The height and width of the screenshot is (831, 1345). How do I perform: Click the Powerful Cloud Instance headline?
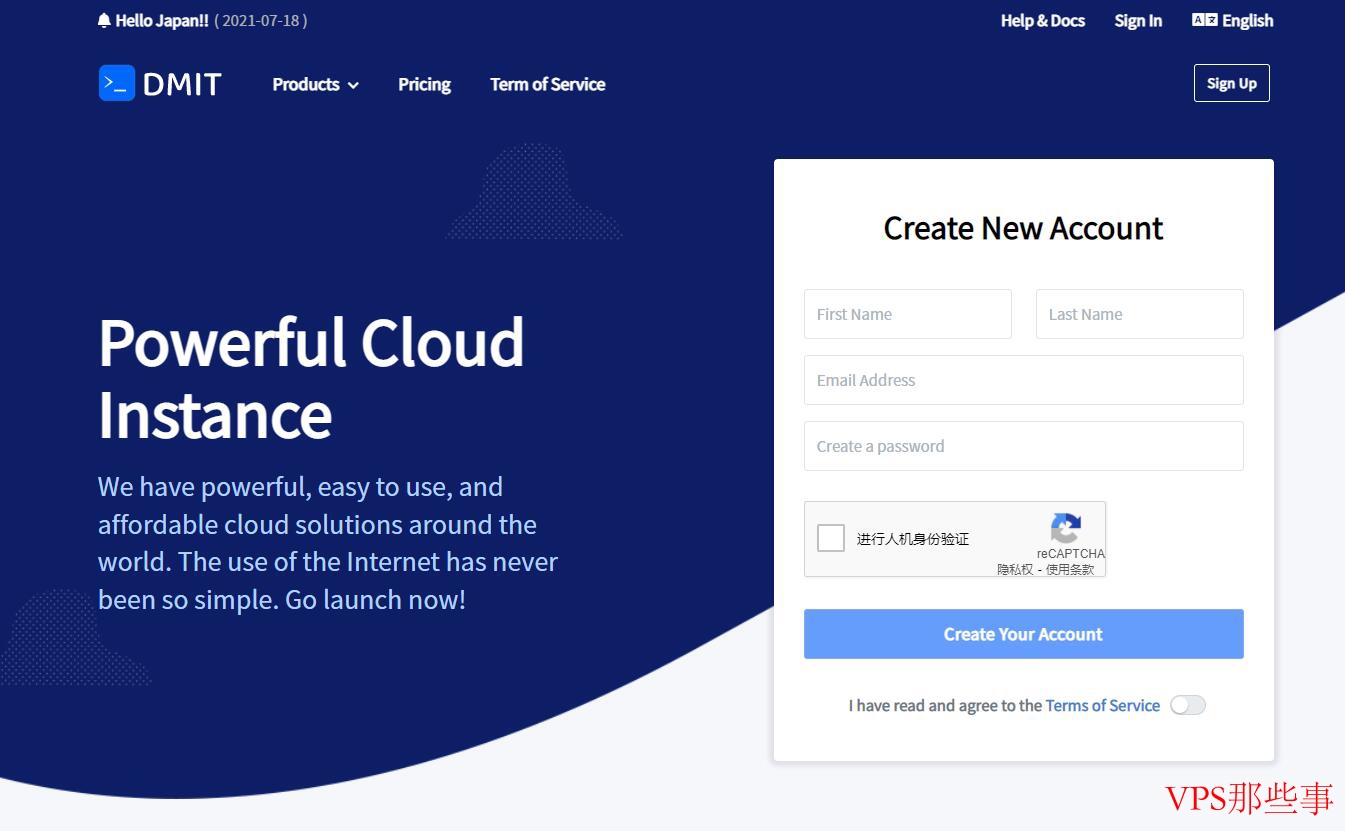(x=311, y=378)
